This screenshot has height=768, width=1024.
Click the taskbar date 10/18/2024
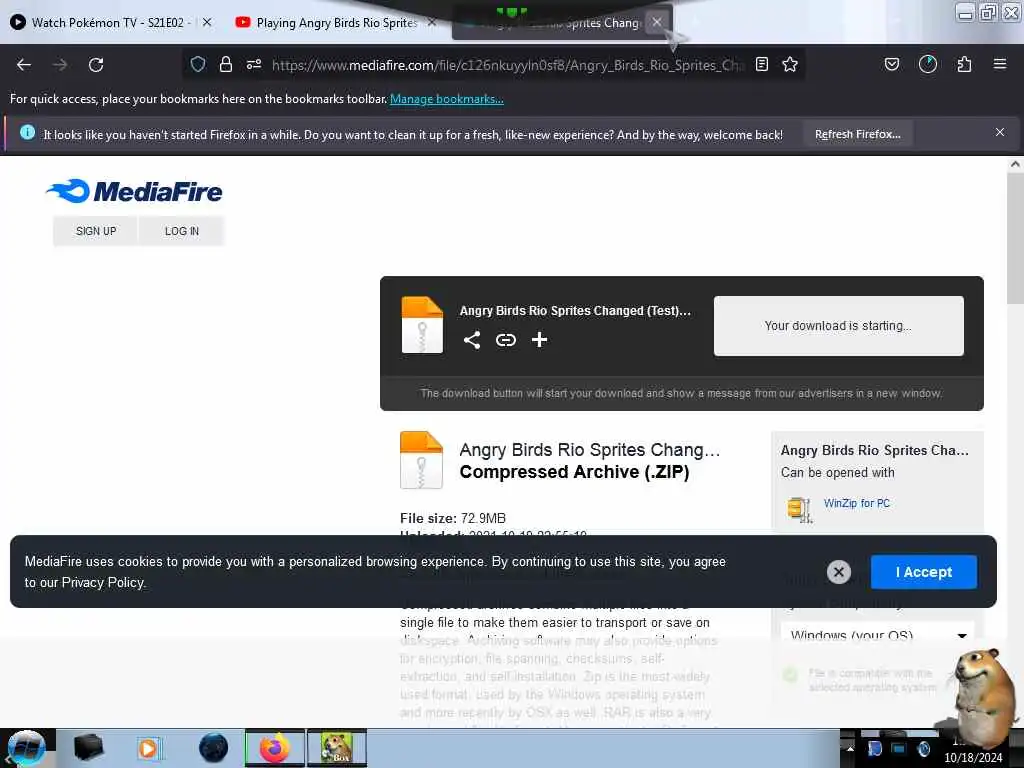coord(972,758)
